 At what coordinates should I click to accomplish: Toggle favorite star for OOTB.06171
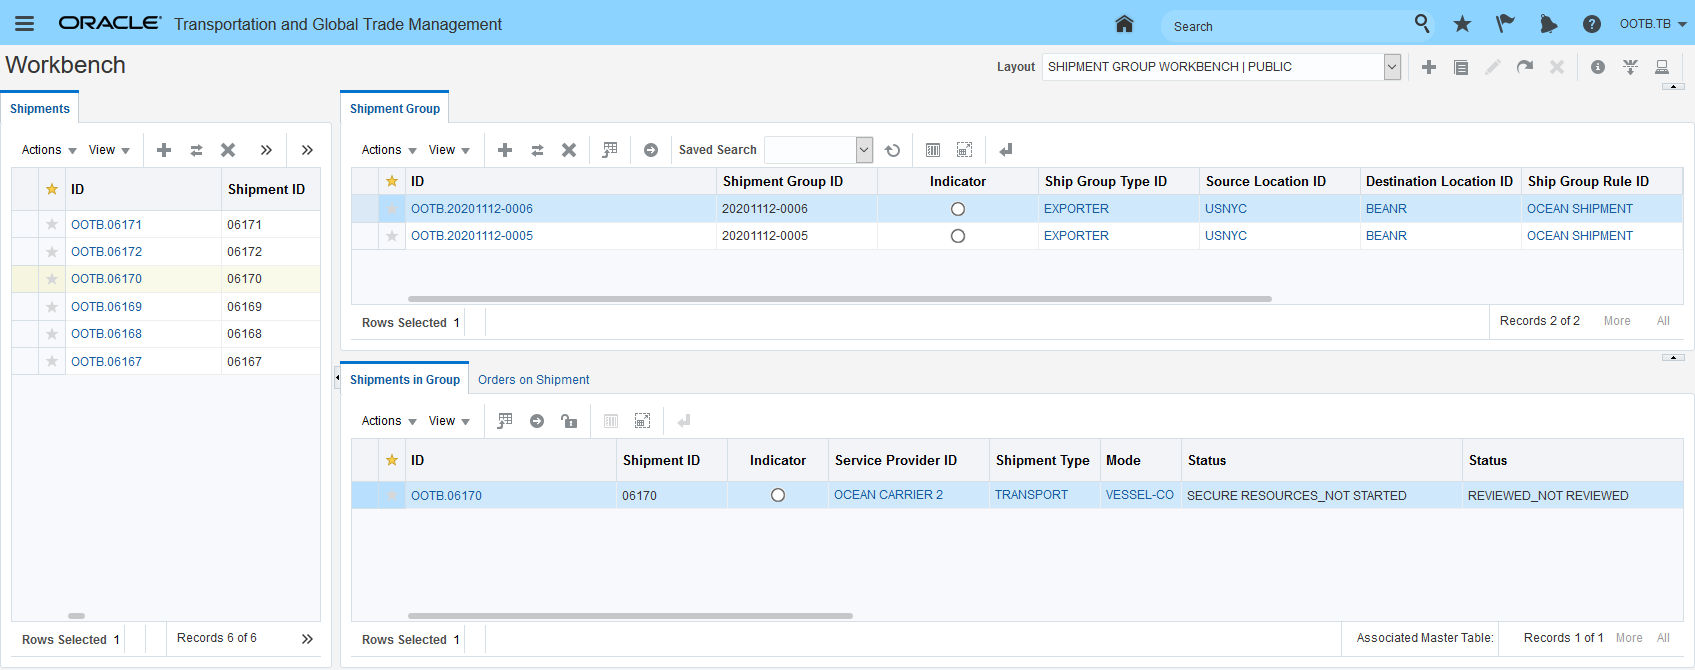coord(52,225)
